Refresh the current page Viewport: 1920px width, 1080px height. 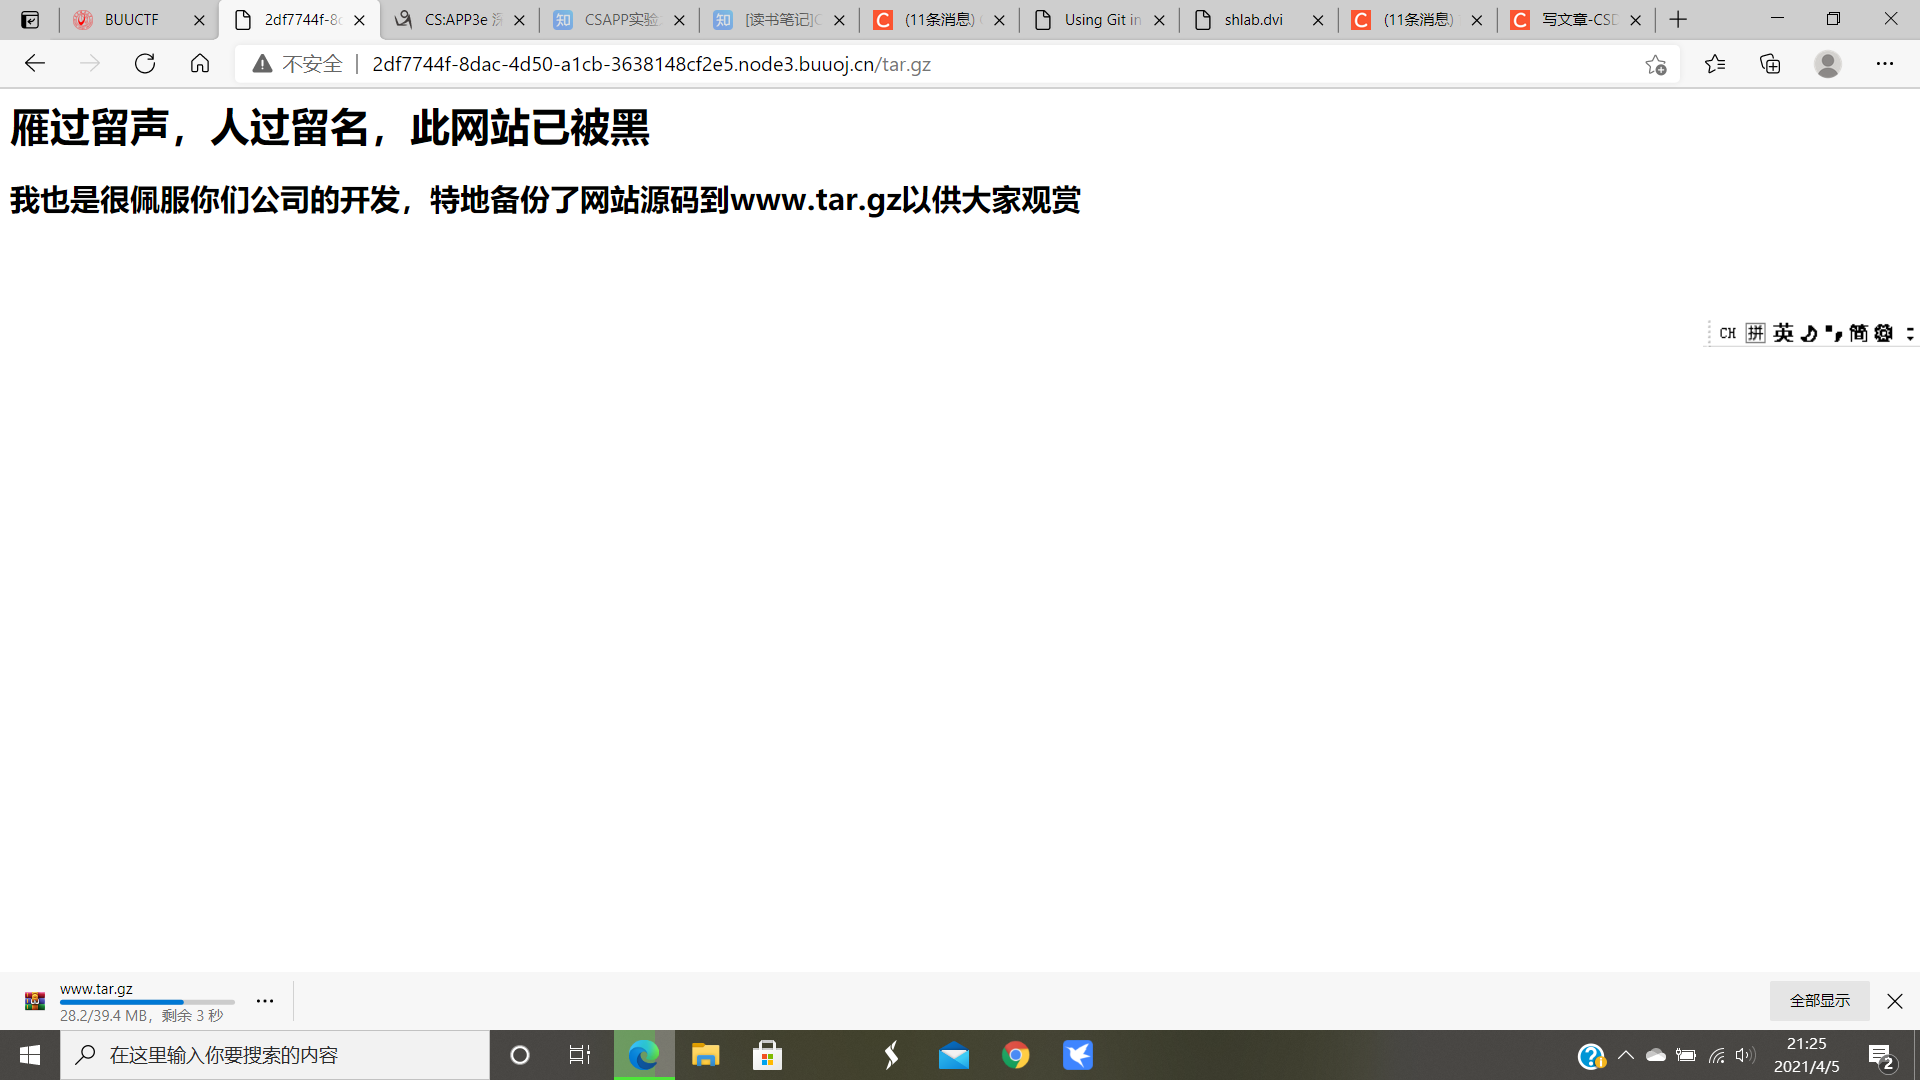(145, 64)
